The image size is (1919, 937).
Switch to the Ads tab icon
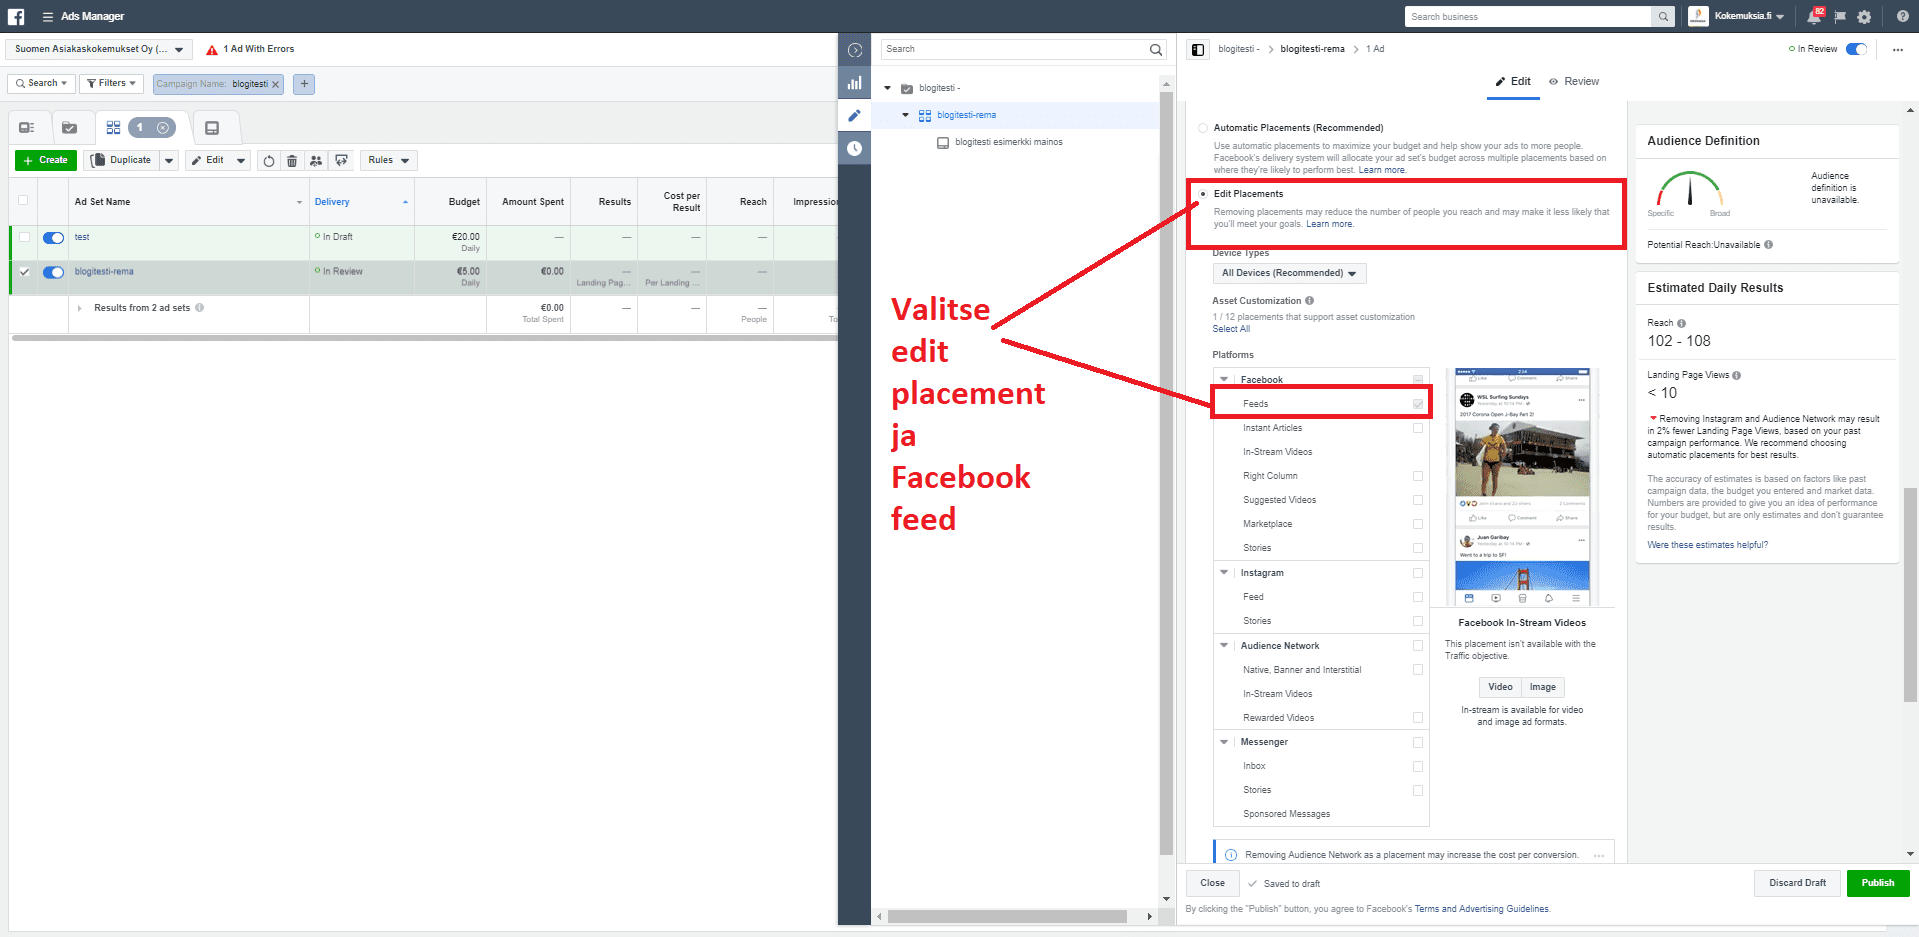(212, 128)
